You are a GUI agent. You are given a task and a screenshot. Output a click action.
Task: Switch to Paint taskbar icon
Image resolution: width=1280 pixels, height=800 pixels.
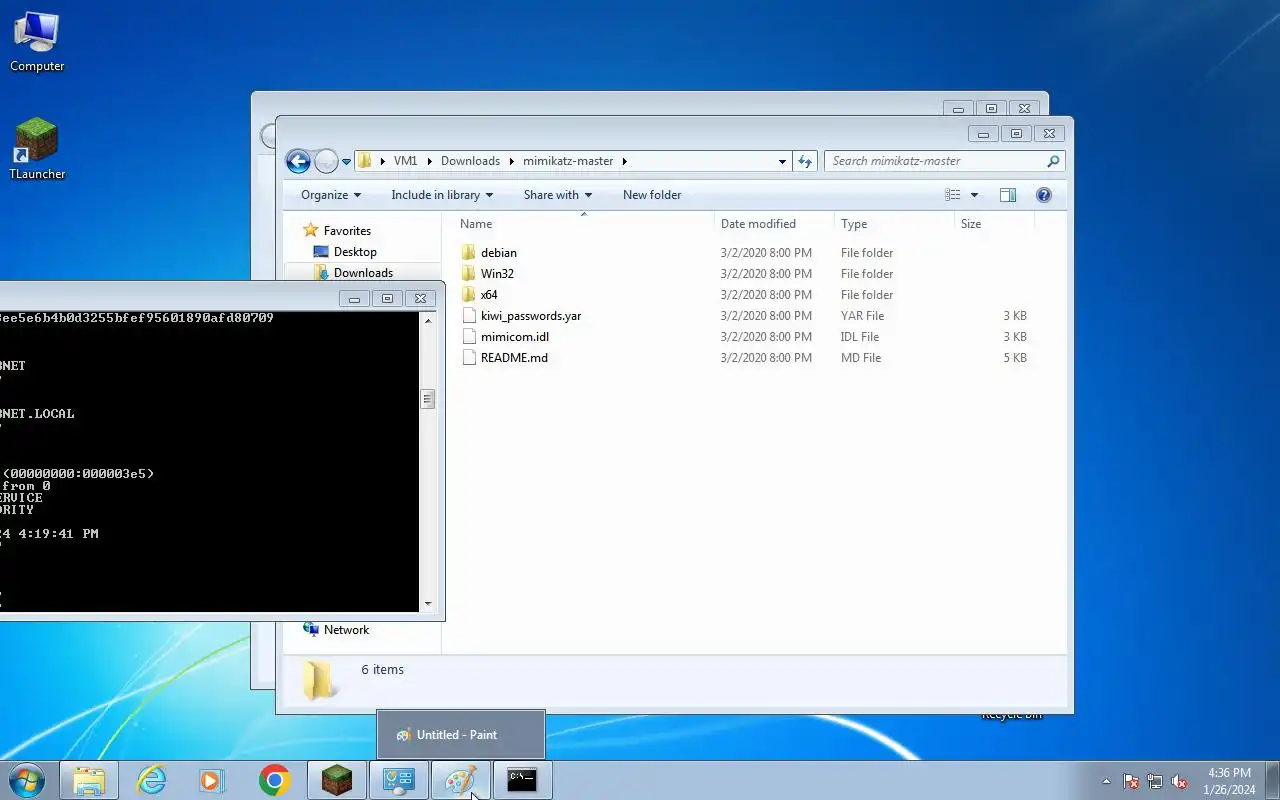(x=461, y=781)
